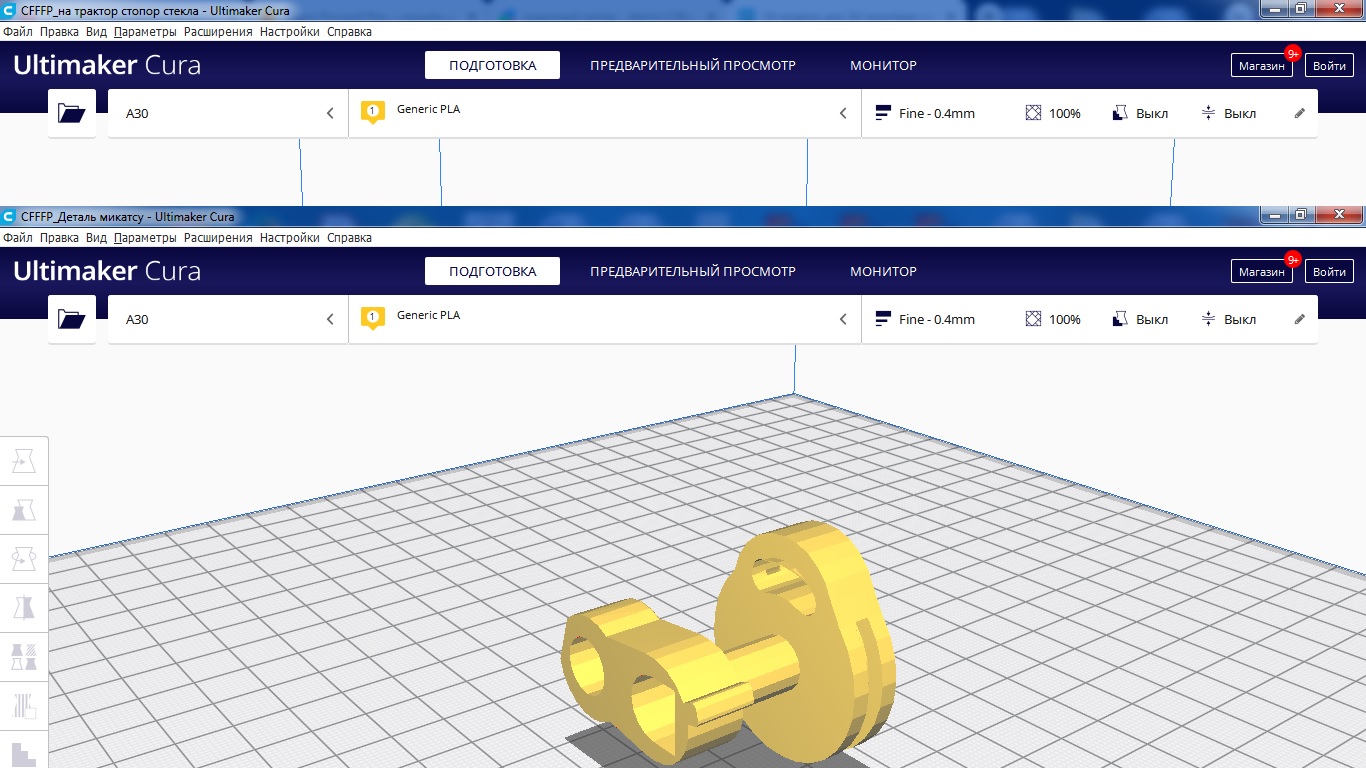Click Войти sign-in button in Деталь микатсу window

1329,271
